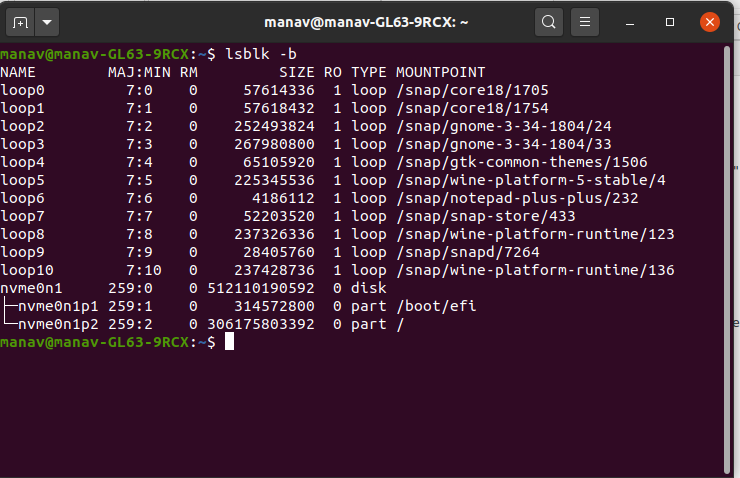Click the loop6 device name

pyautogui.click(x=22, y=198)
